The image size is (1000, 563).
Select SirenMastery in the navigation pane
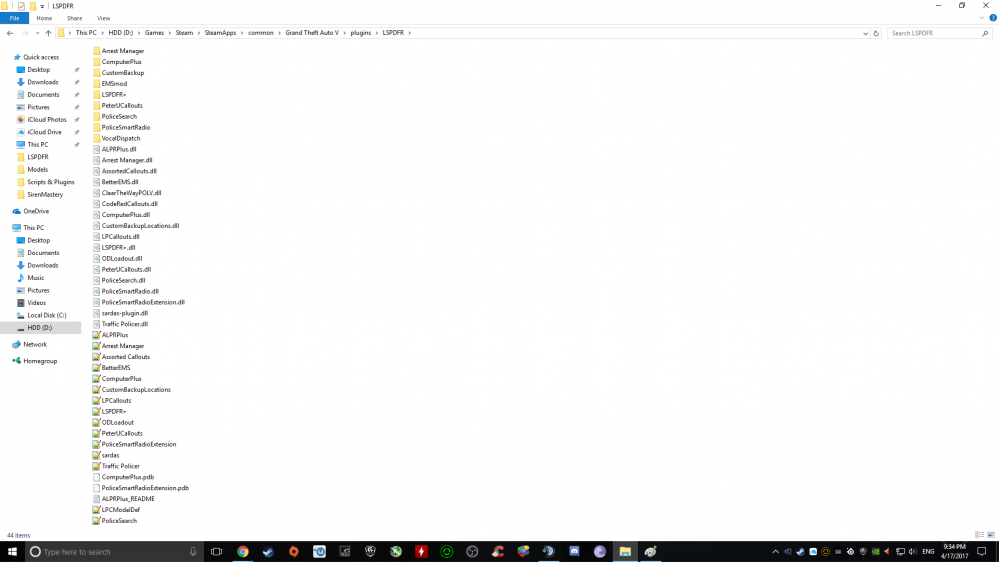point(45,194)
